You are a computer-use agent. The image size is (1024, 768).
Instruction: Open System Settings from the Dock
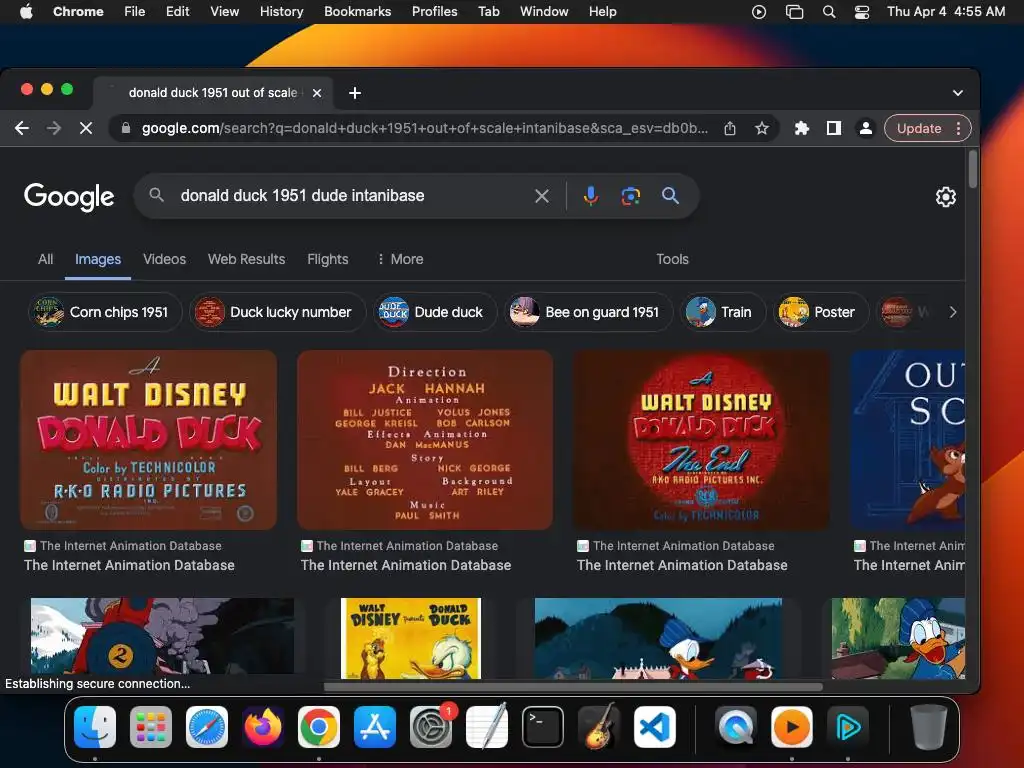(431, 727)
